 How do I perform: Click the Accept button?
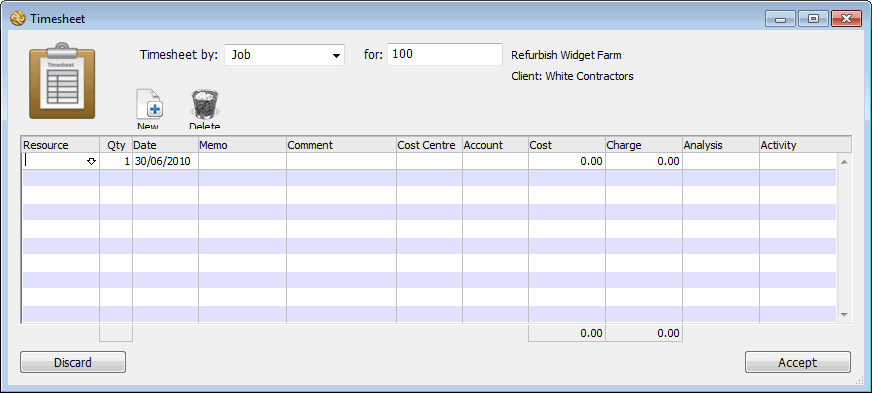[797, 362]
